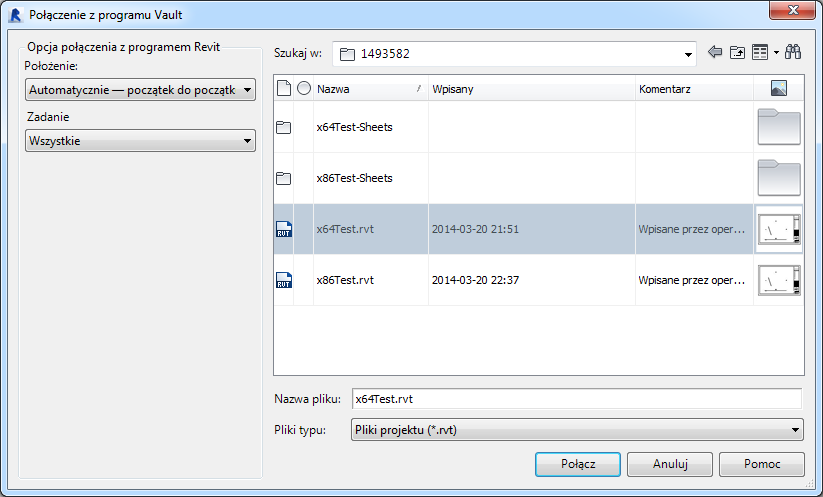The image size is (823, 497).
Task: Click the Połącz button
Action: pyautogui.click(x=578, y=464)
